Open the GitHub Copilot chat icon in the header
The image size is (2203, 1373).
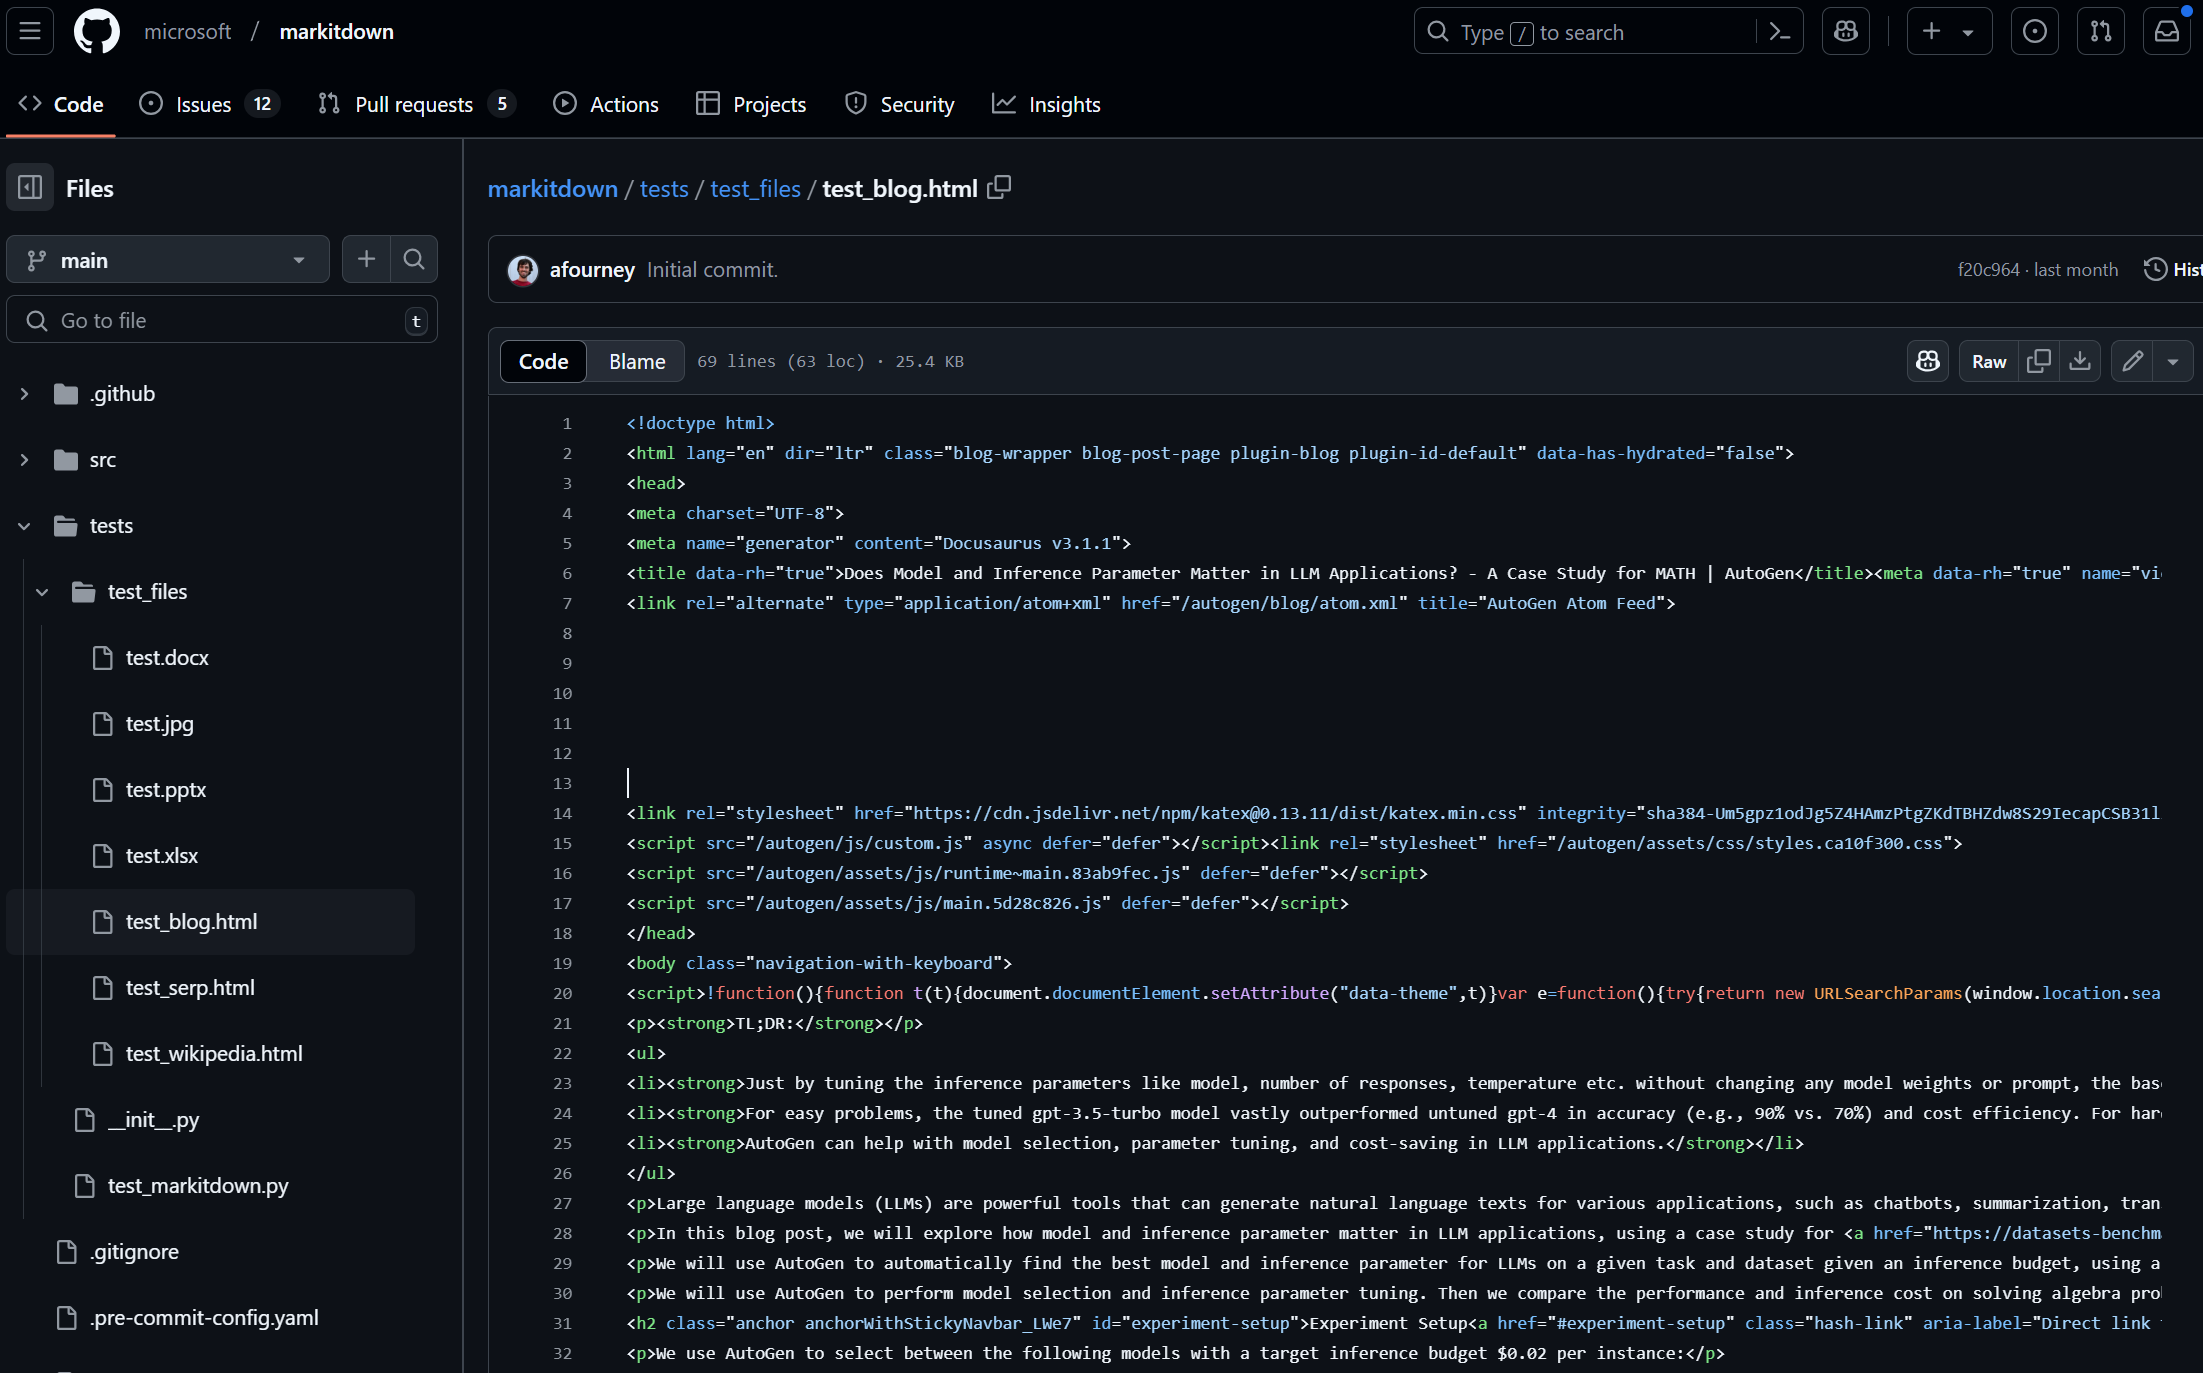[x=1845, y=31]
